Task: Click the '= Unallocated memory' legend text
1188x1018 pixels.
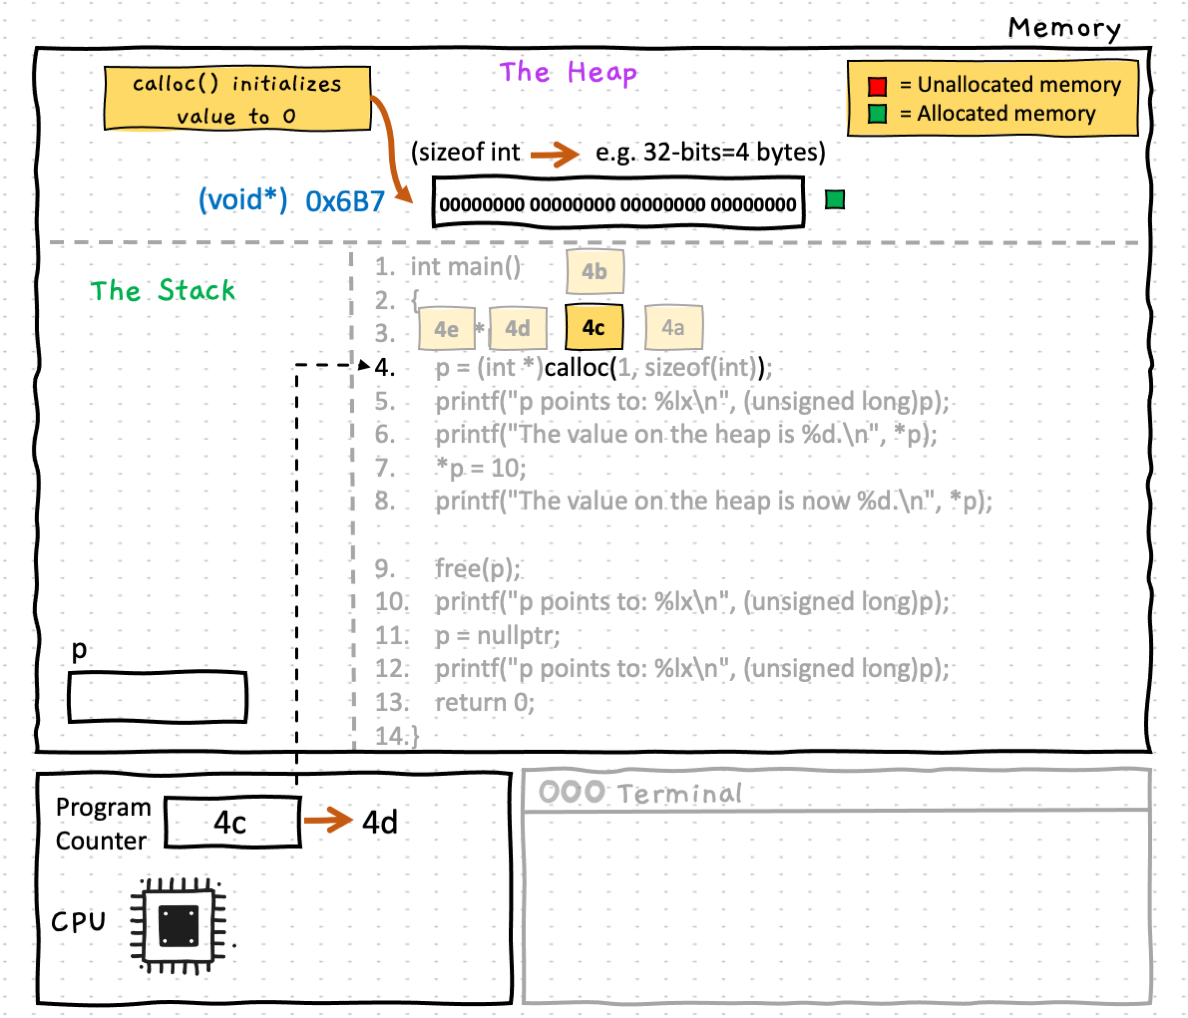Action: pyautogui.click(x=1010, y=85)
